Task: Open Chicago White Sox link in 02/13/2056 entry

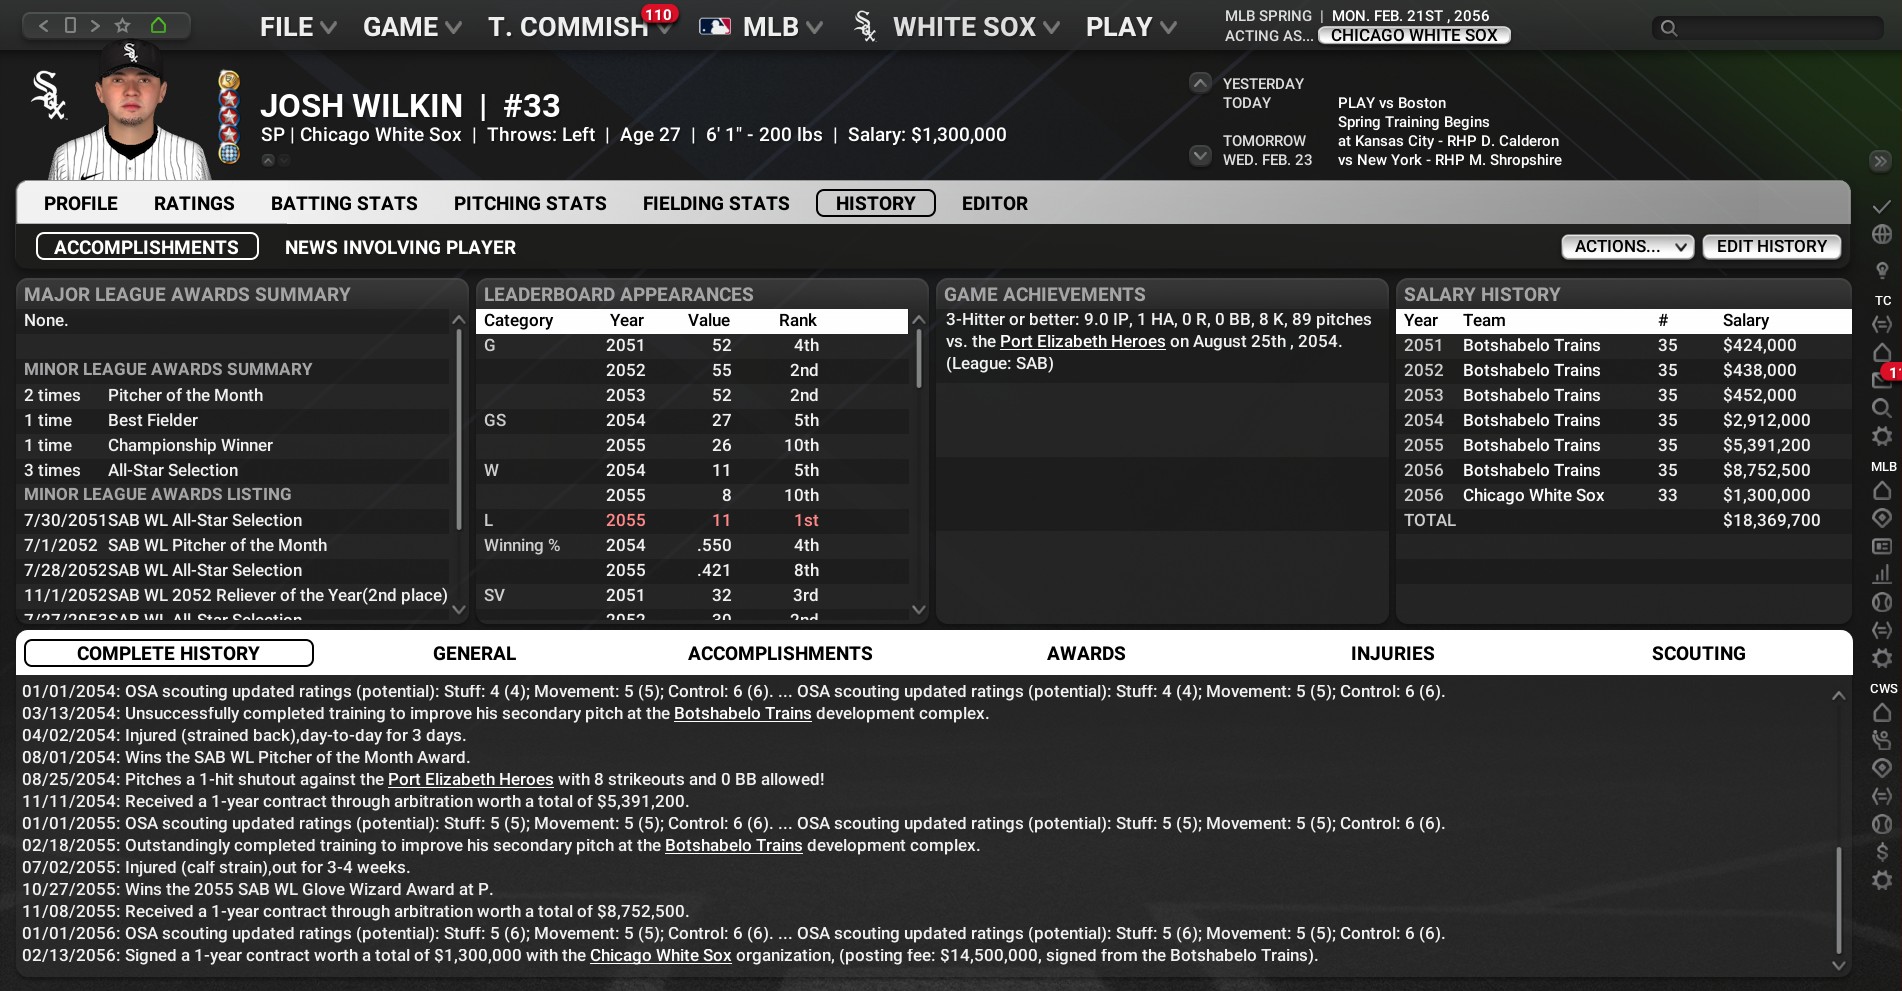Action: coord(660,955)
